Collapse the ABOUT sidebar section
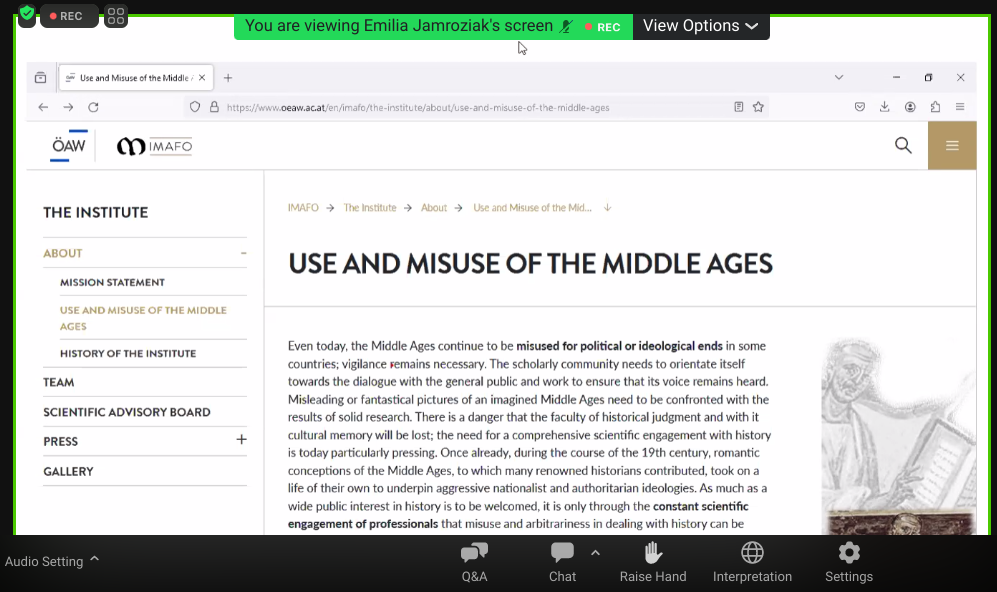This screenshot has height=592, width=997. coord(243,253)
